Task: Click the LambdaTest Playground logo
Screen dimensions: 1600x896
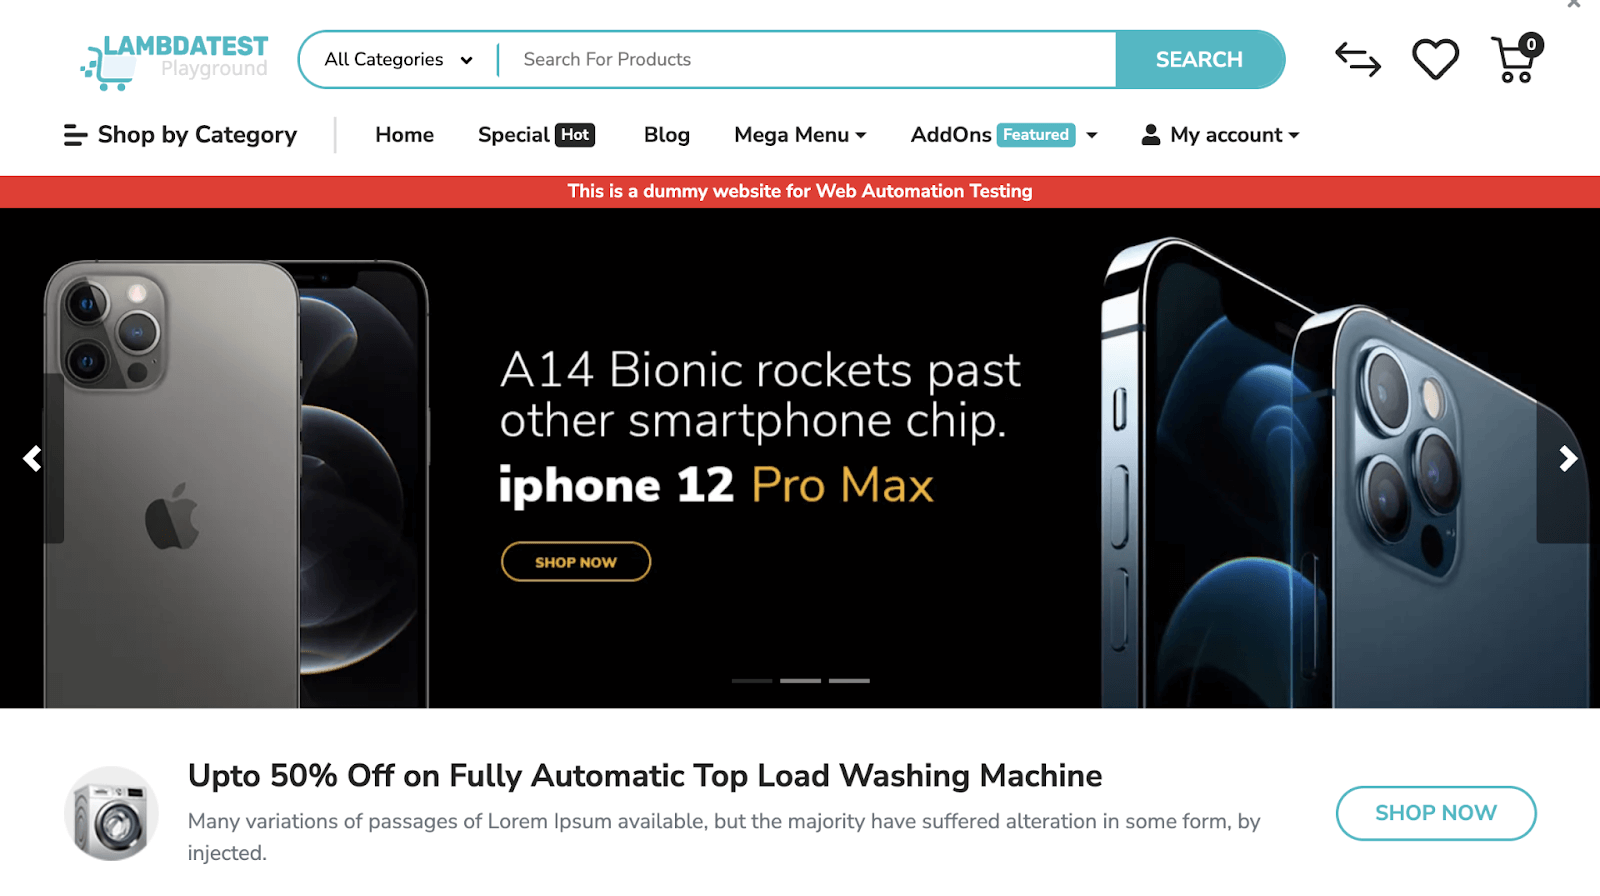Action: tap(174, 61)
